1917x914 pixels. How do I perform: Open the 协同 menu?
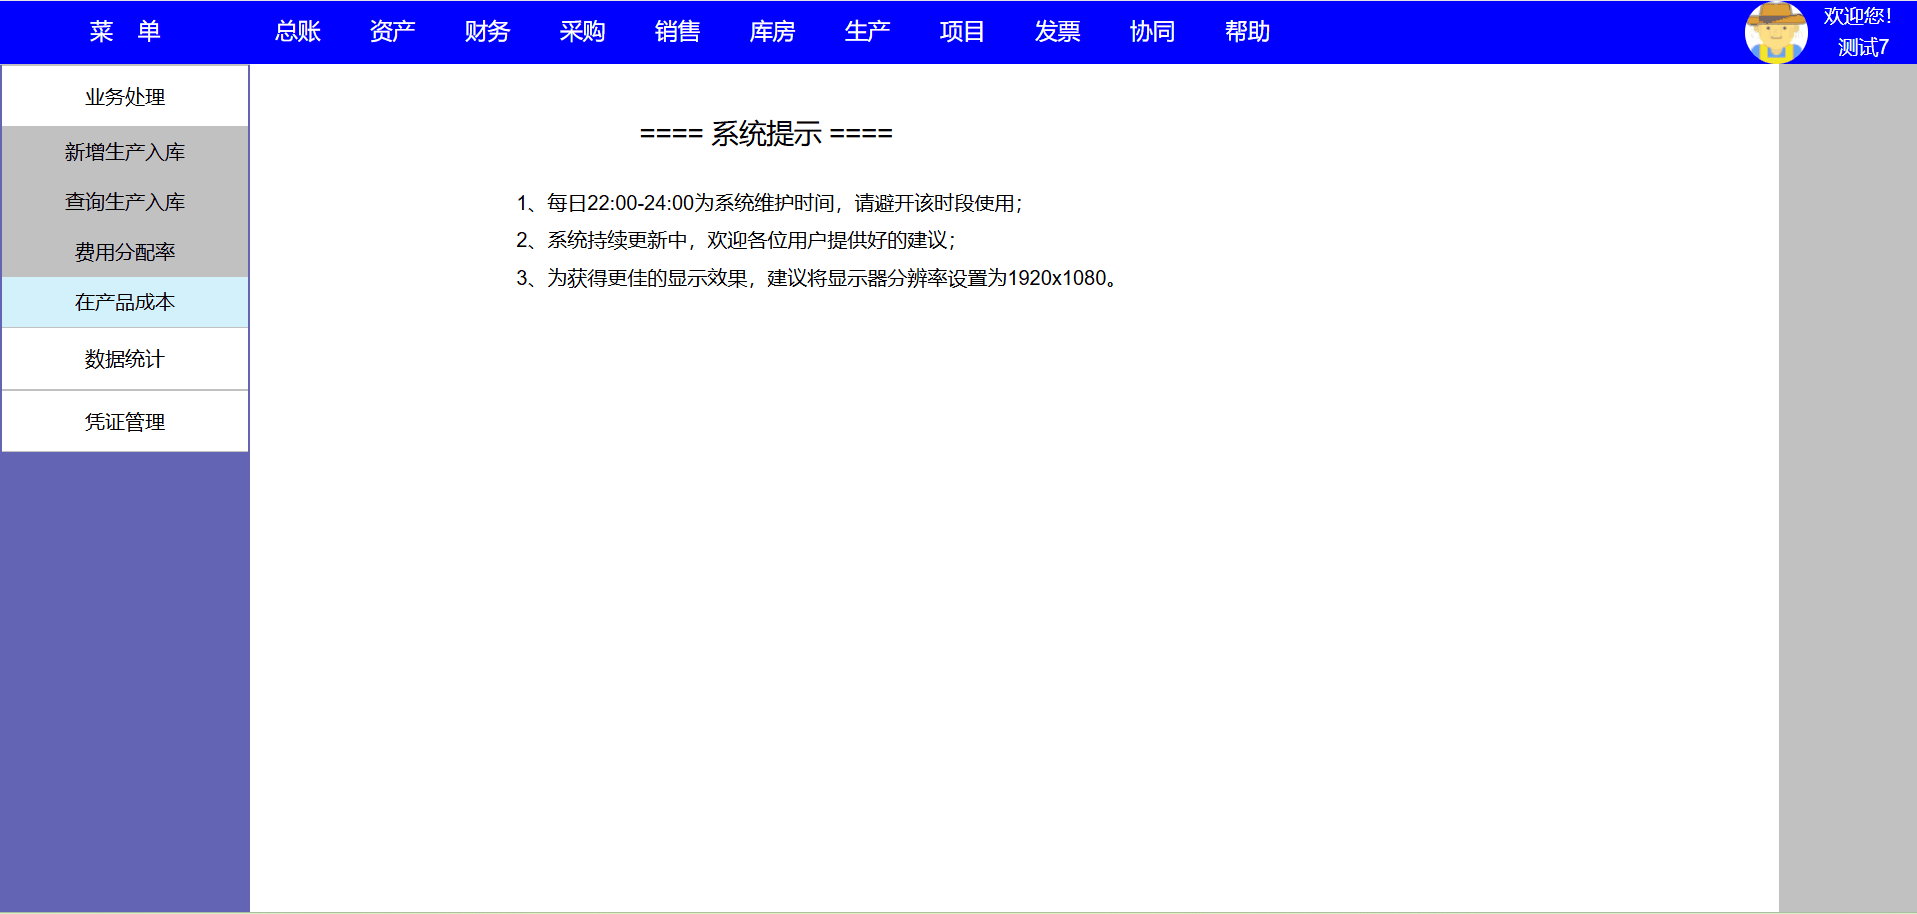click(1152, 32)
